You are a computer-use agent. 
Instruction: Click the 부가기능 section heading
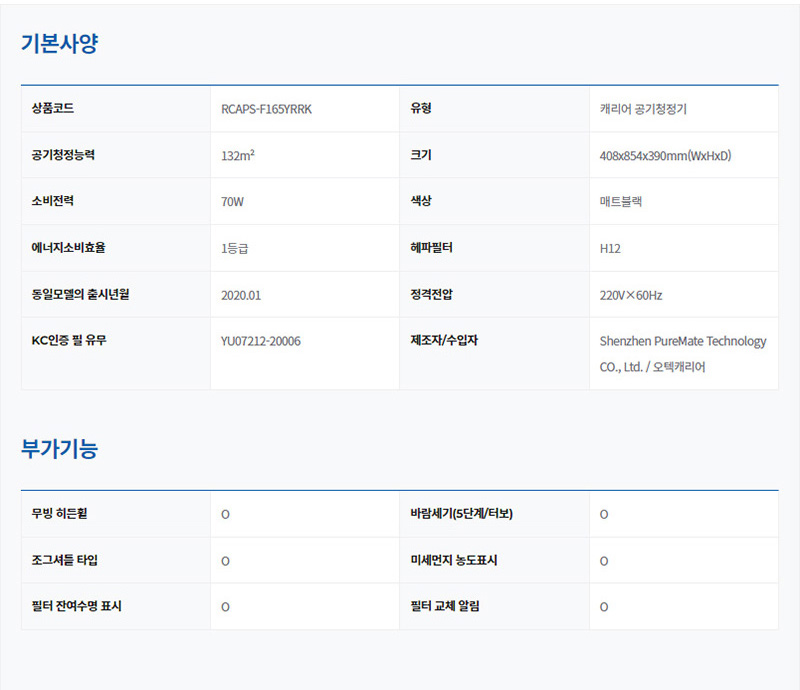pyautogui.click(x=60, y=449)
